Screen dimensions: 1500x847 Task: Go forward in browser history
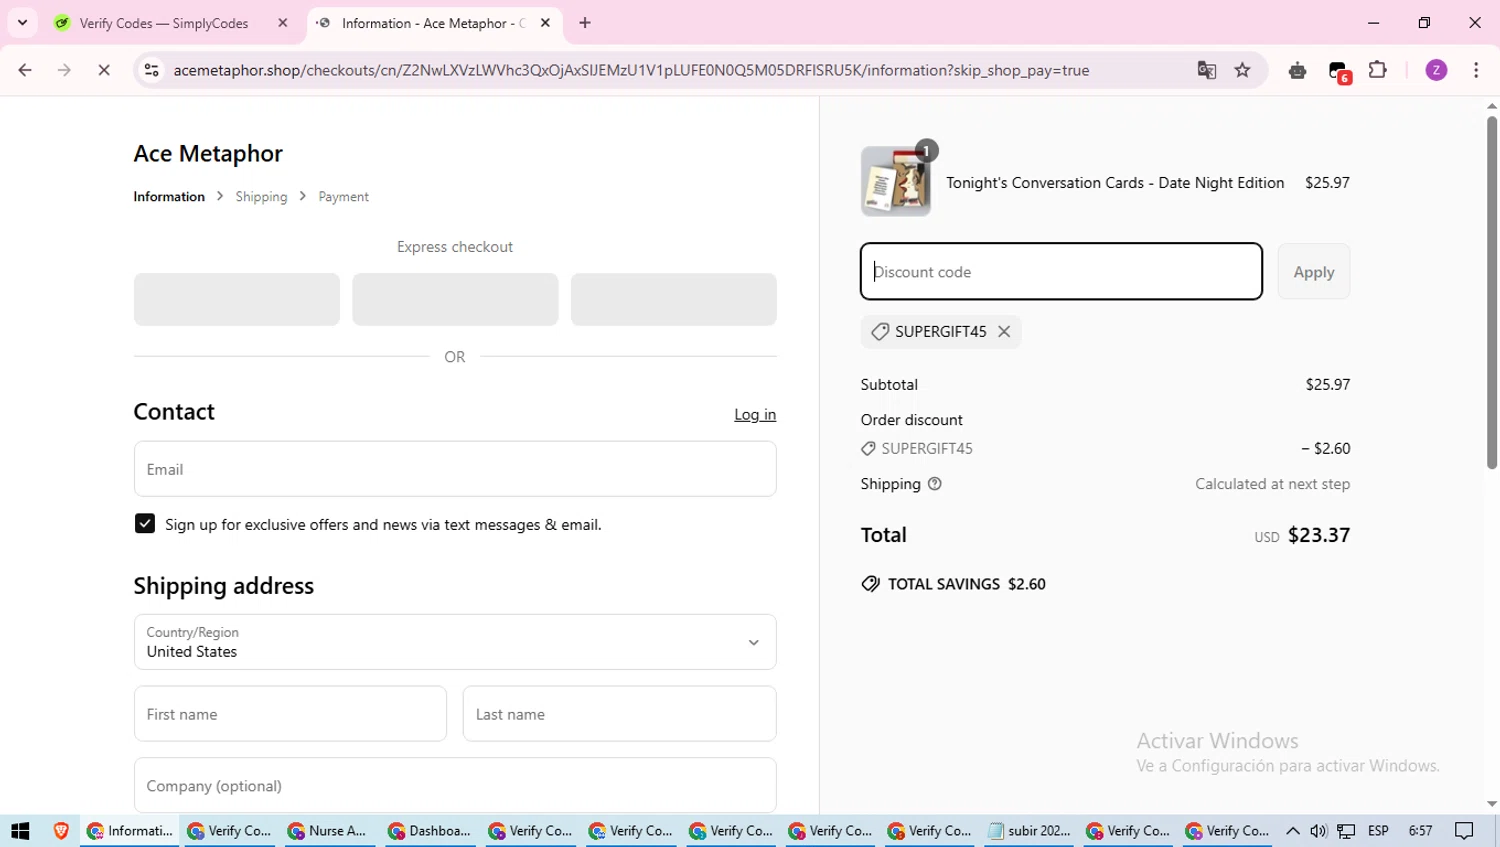pyautogui.click(x=64, y=70)
